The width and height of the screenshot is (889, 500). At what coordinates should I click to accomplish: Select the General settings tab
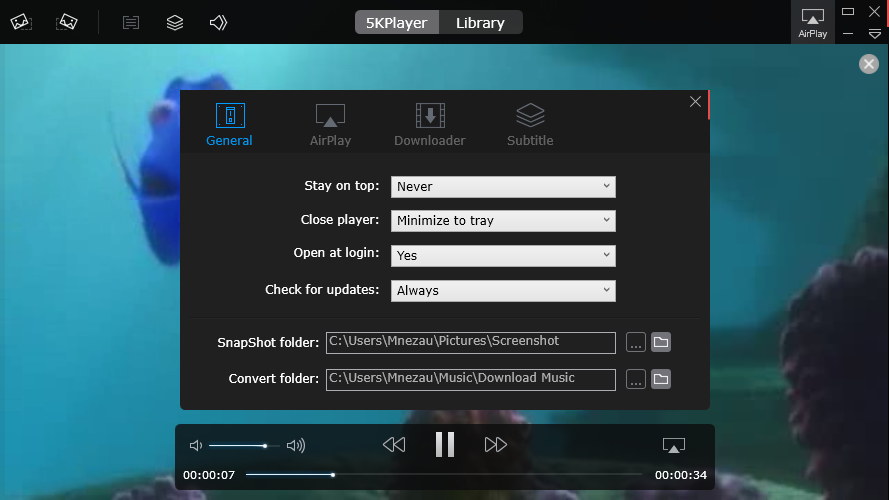[x=230, y=125]
